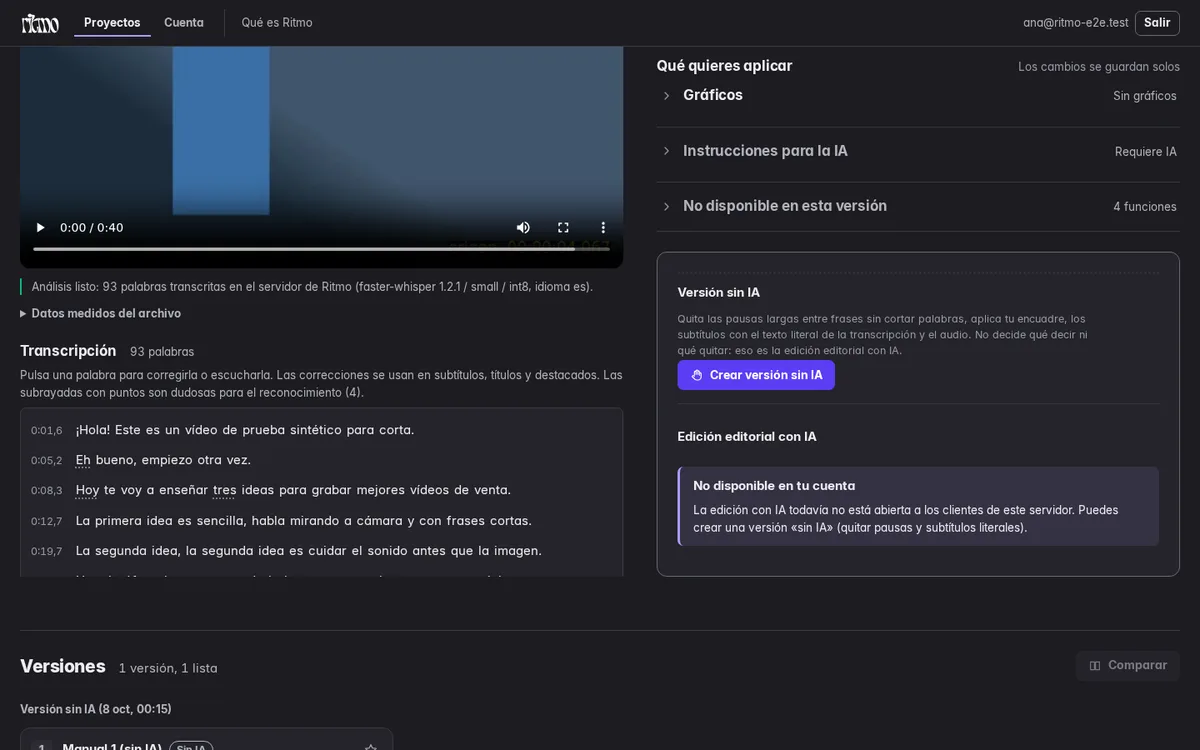Click the word 'sencilla,' in transcript
1200x750 pixels.
pos(221,521)
